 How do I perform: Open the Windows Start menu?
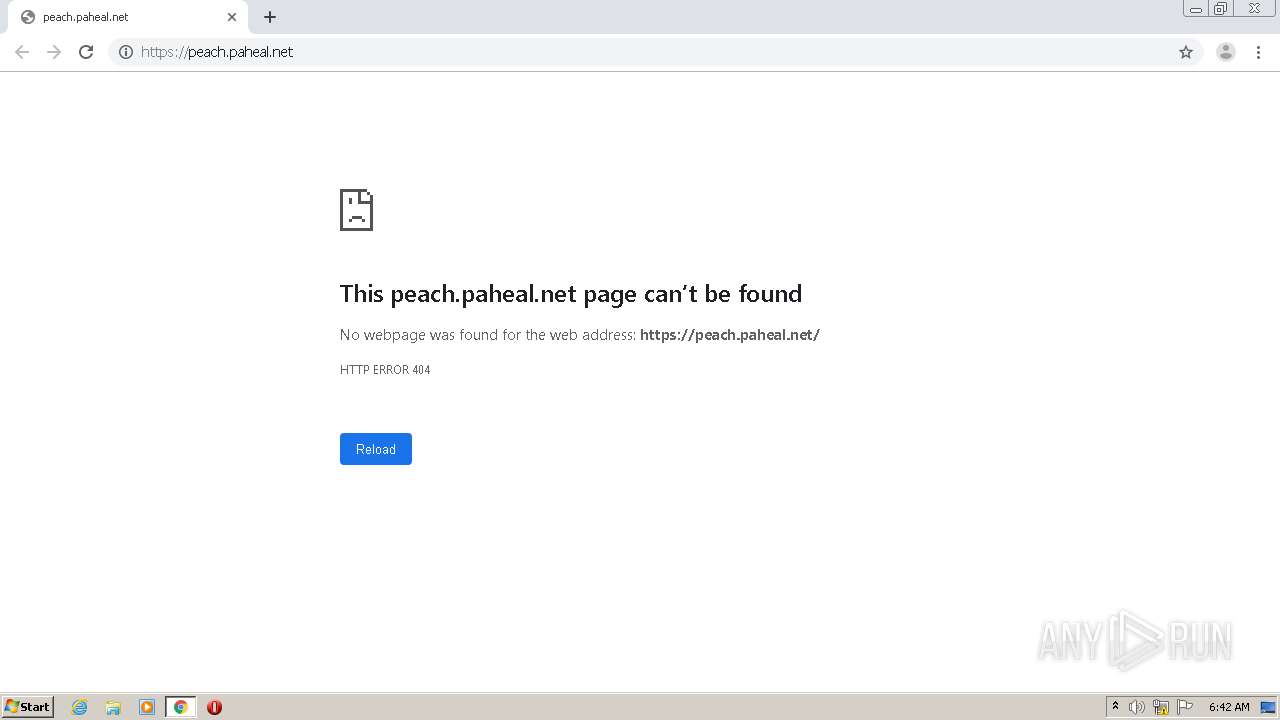tap(28, 707)
